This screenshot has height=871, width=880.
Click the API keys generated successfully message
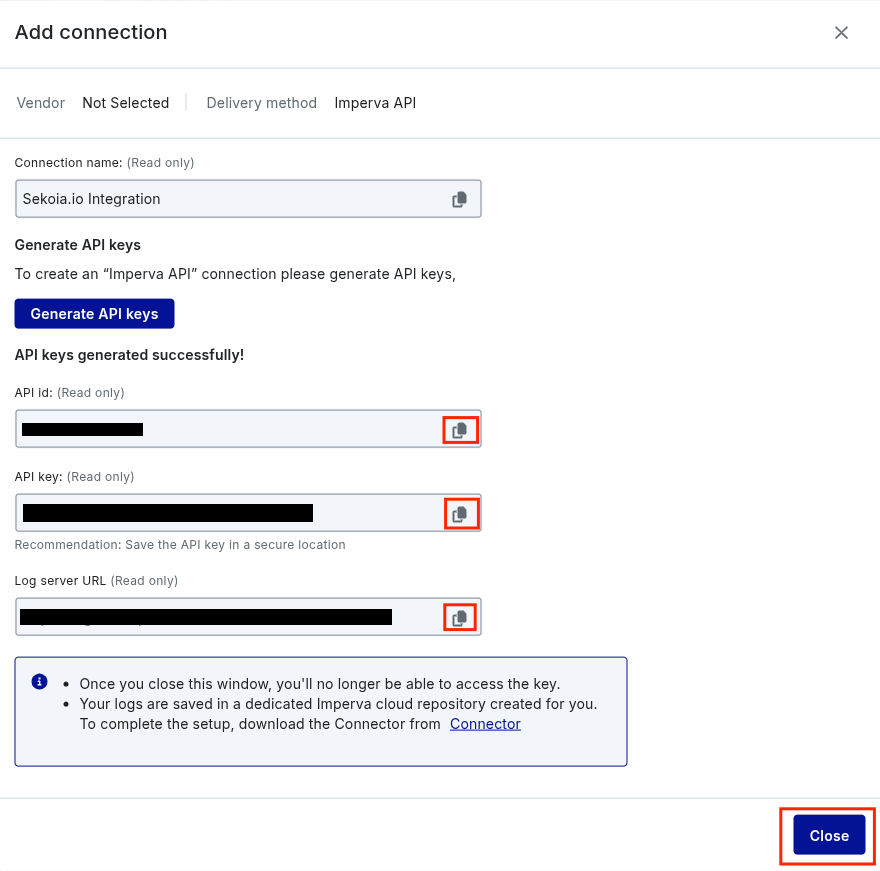[129, 355]
